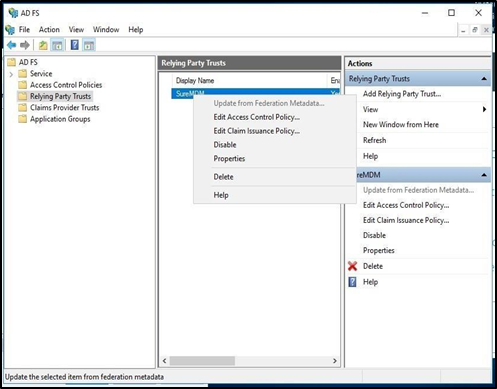
Task: Click Edit Claim Issuance Policy in Actions pane
Action: (x=406, y=220)
